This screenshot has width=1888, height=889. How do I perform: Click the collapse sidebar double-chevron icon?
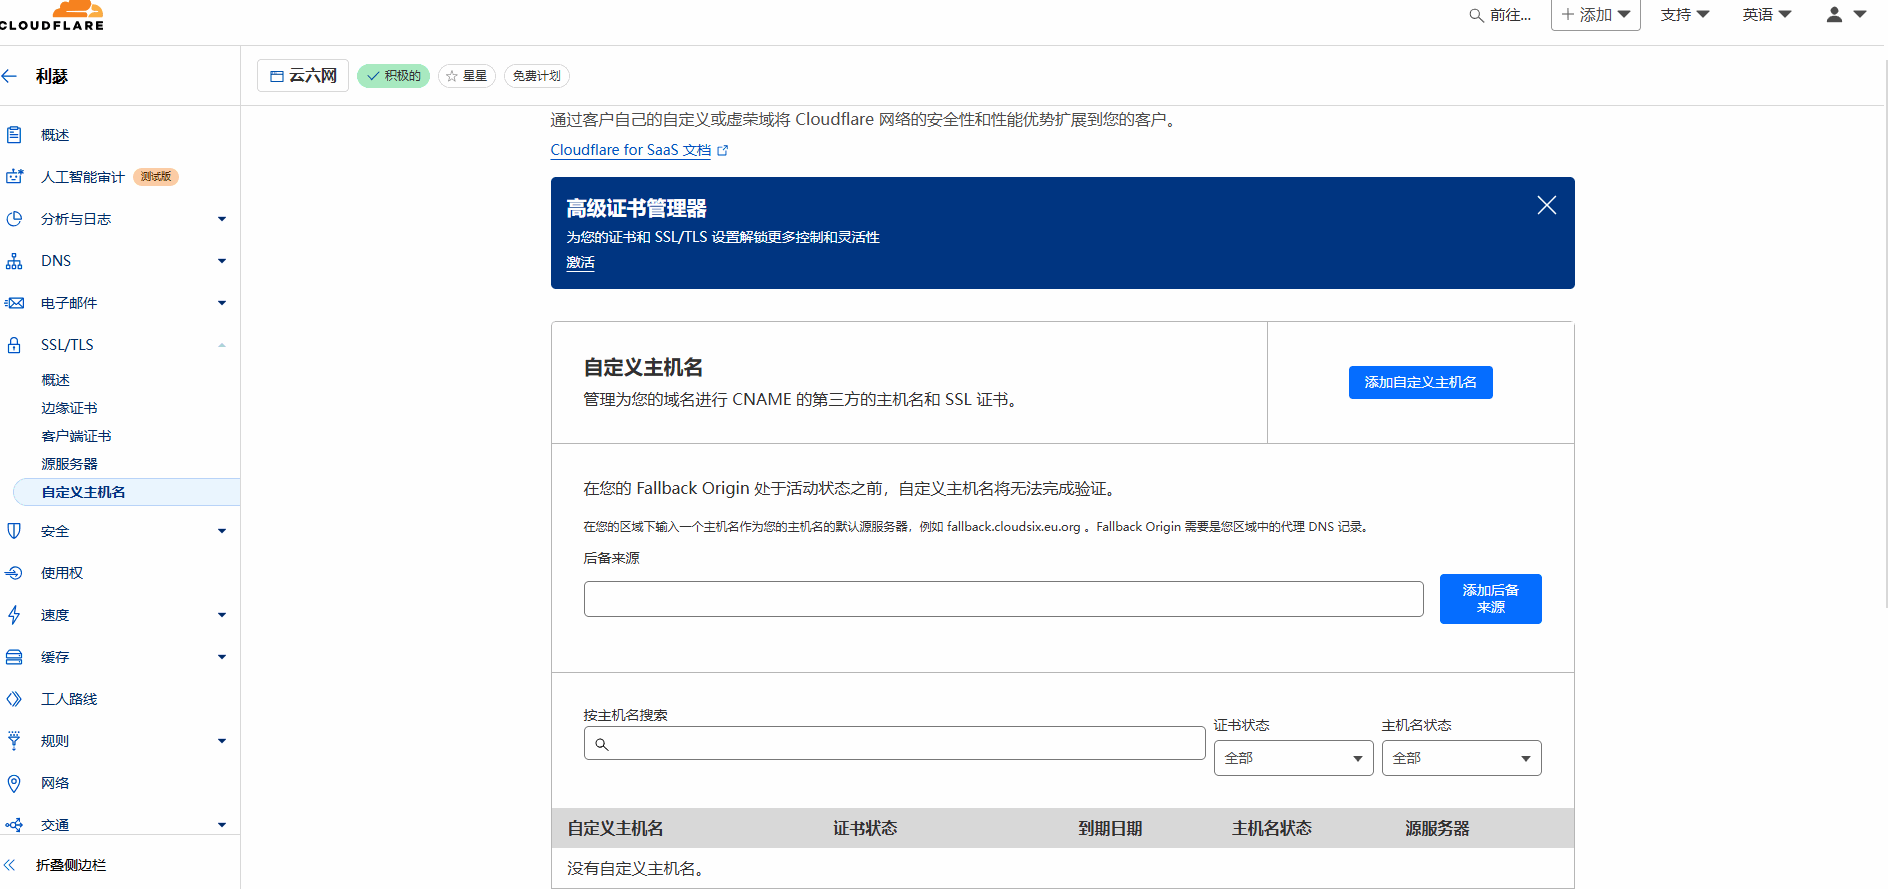(x=10, y=865)
